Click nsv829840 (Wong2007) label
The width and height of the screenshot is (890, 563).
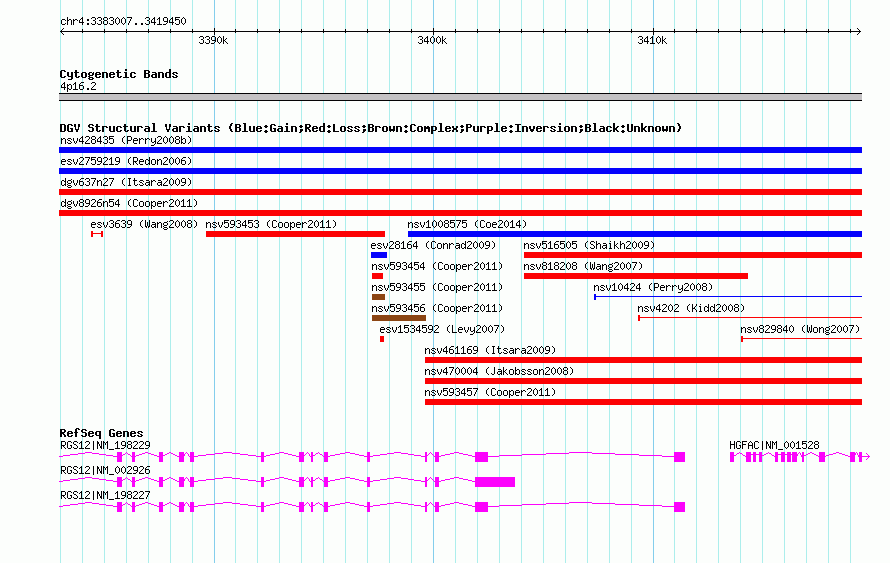pyautogui.click(x=800, y=329)
